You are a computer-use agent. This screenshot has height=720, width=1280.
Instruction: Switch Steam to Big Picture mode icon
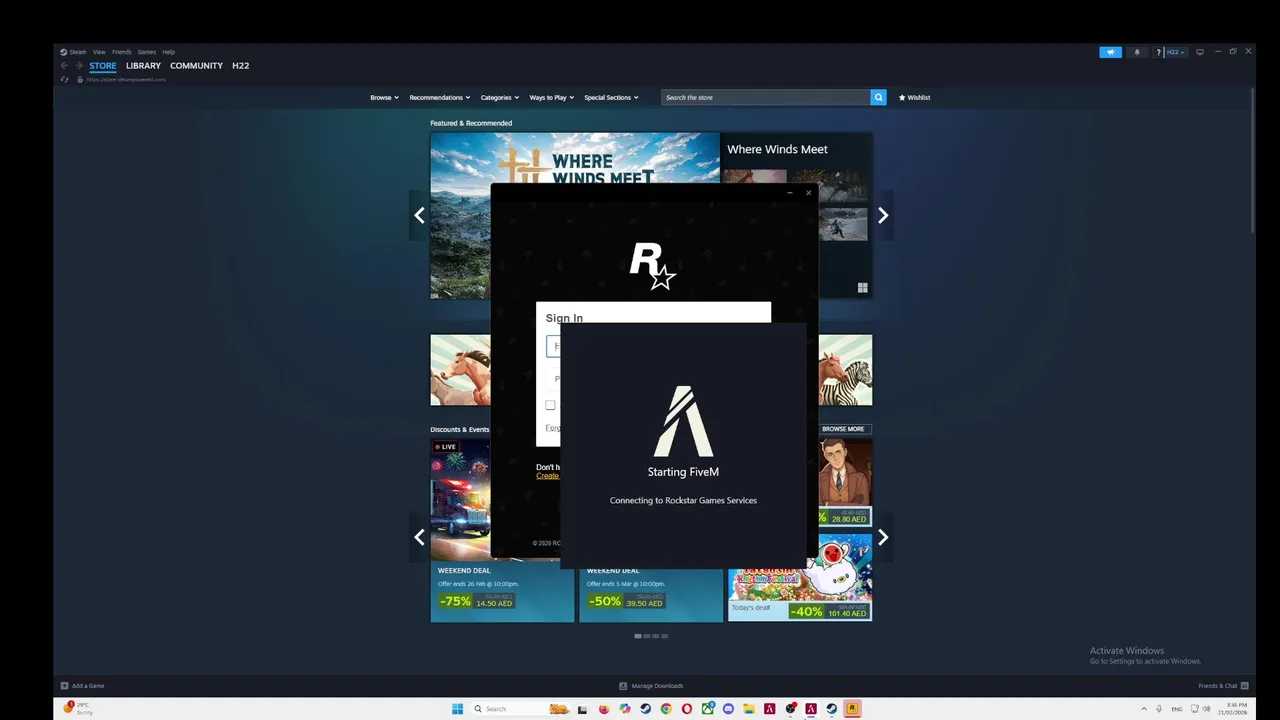tap(1200, 52)
